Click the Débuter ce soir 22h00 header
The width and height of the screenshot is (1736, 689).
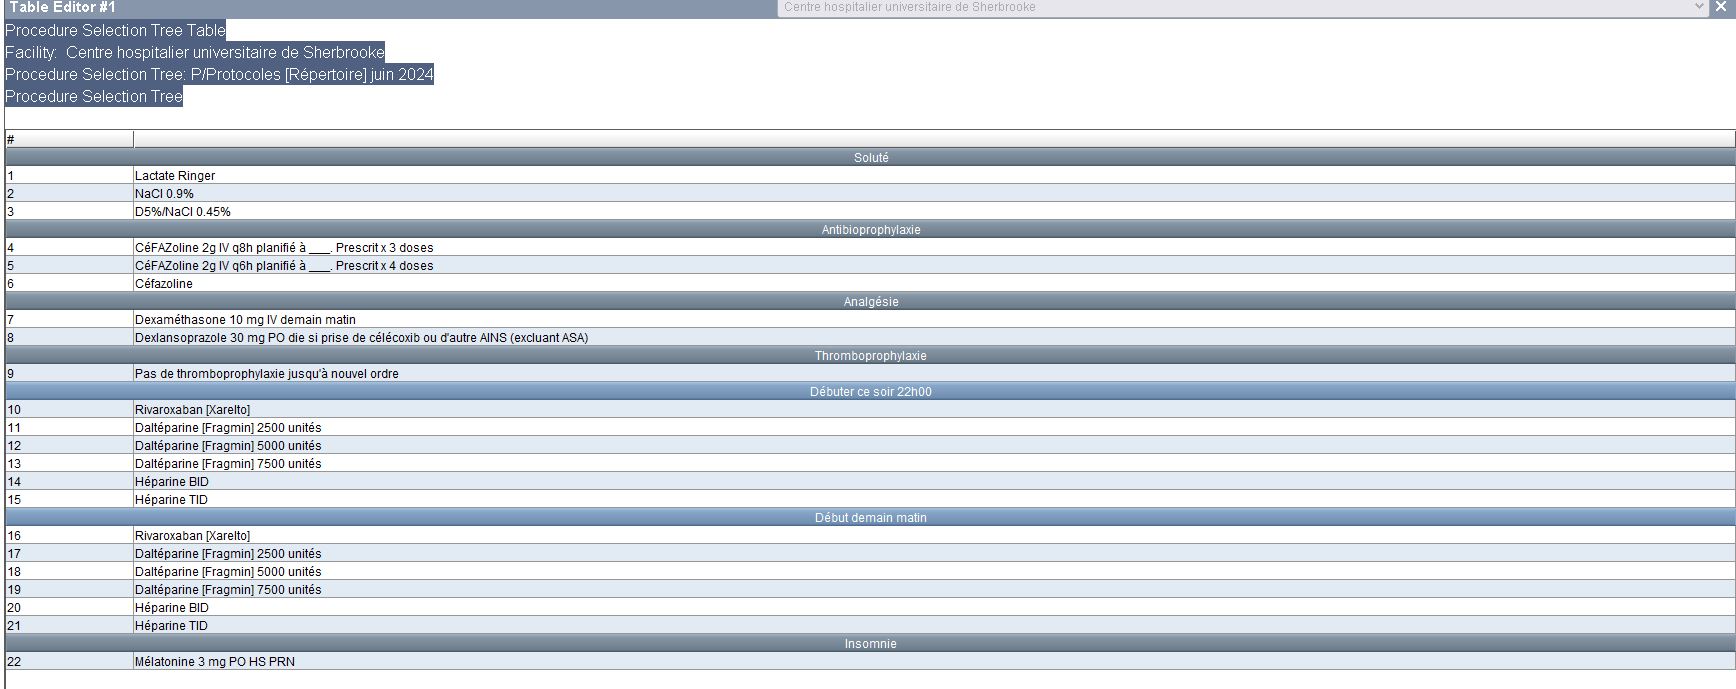point(870,392)
